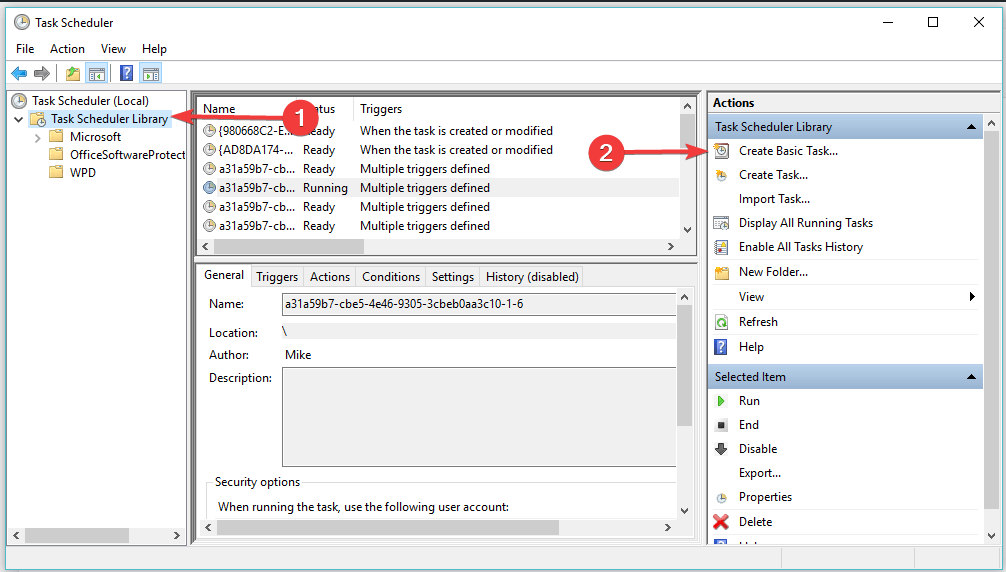Viewport: 1006px width, 572px height.
Task: Collapse the Selected Item actions section
Action: coord(971,377)
